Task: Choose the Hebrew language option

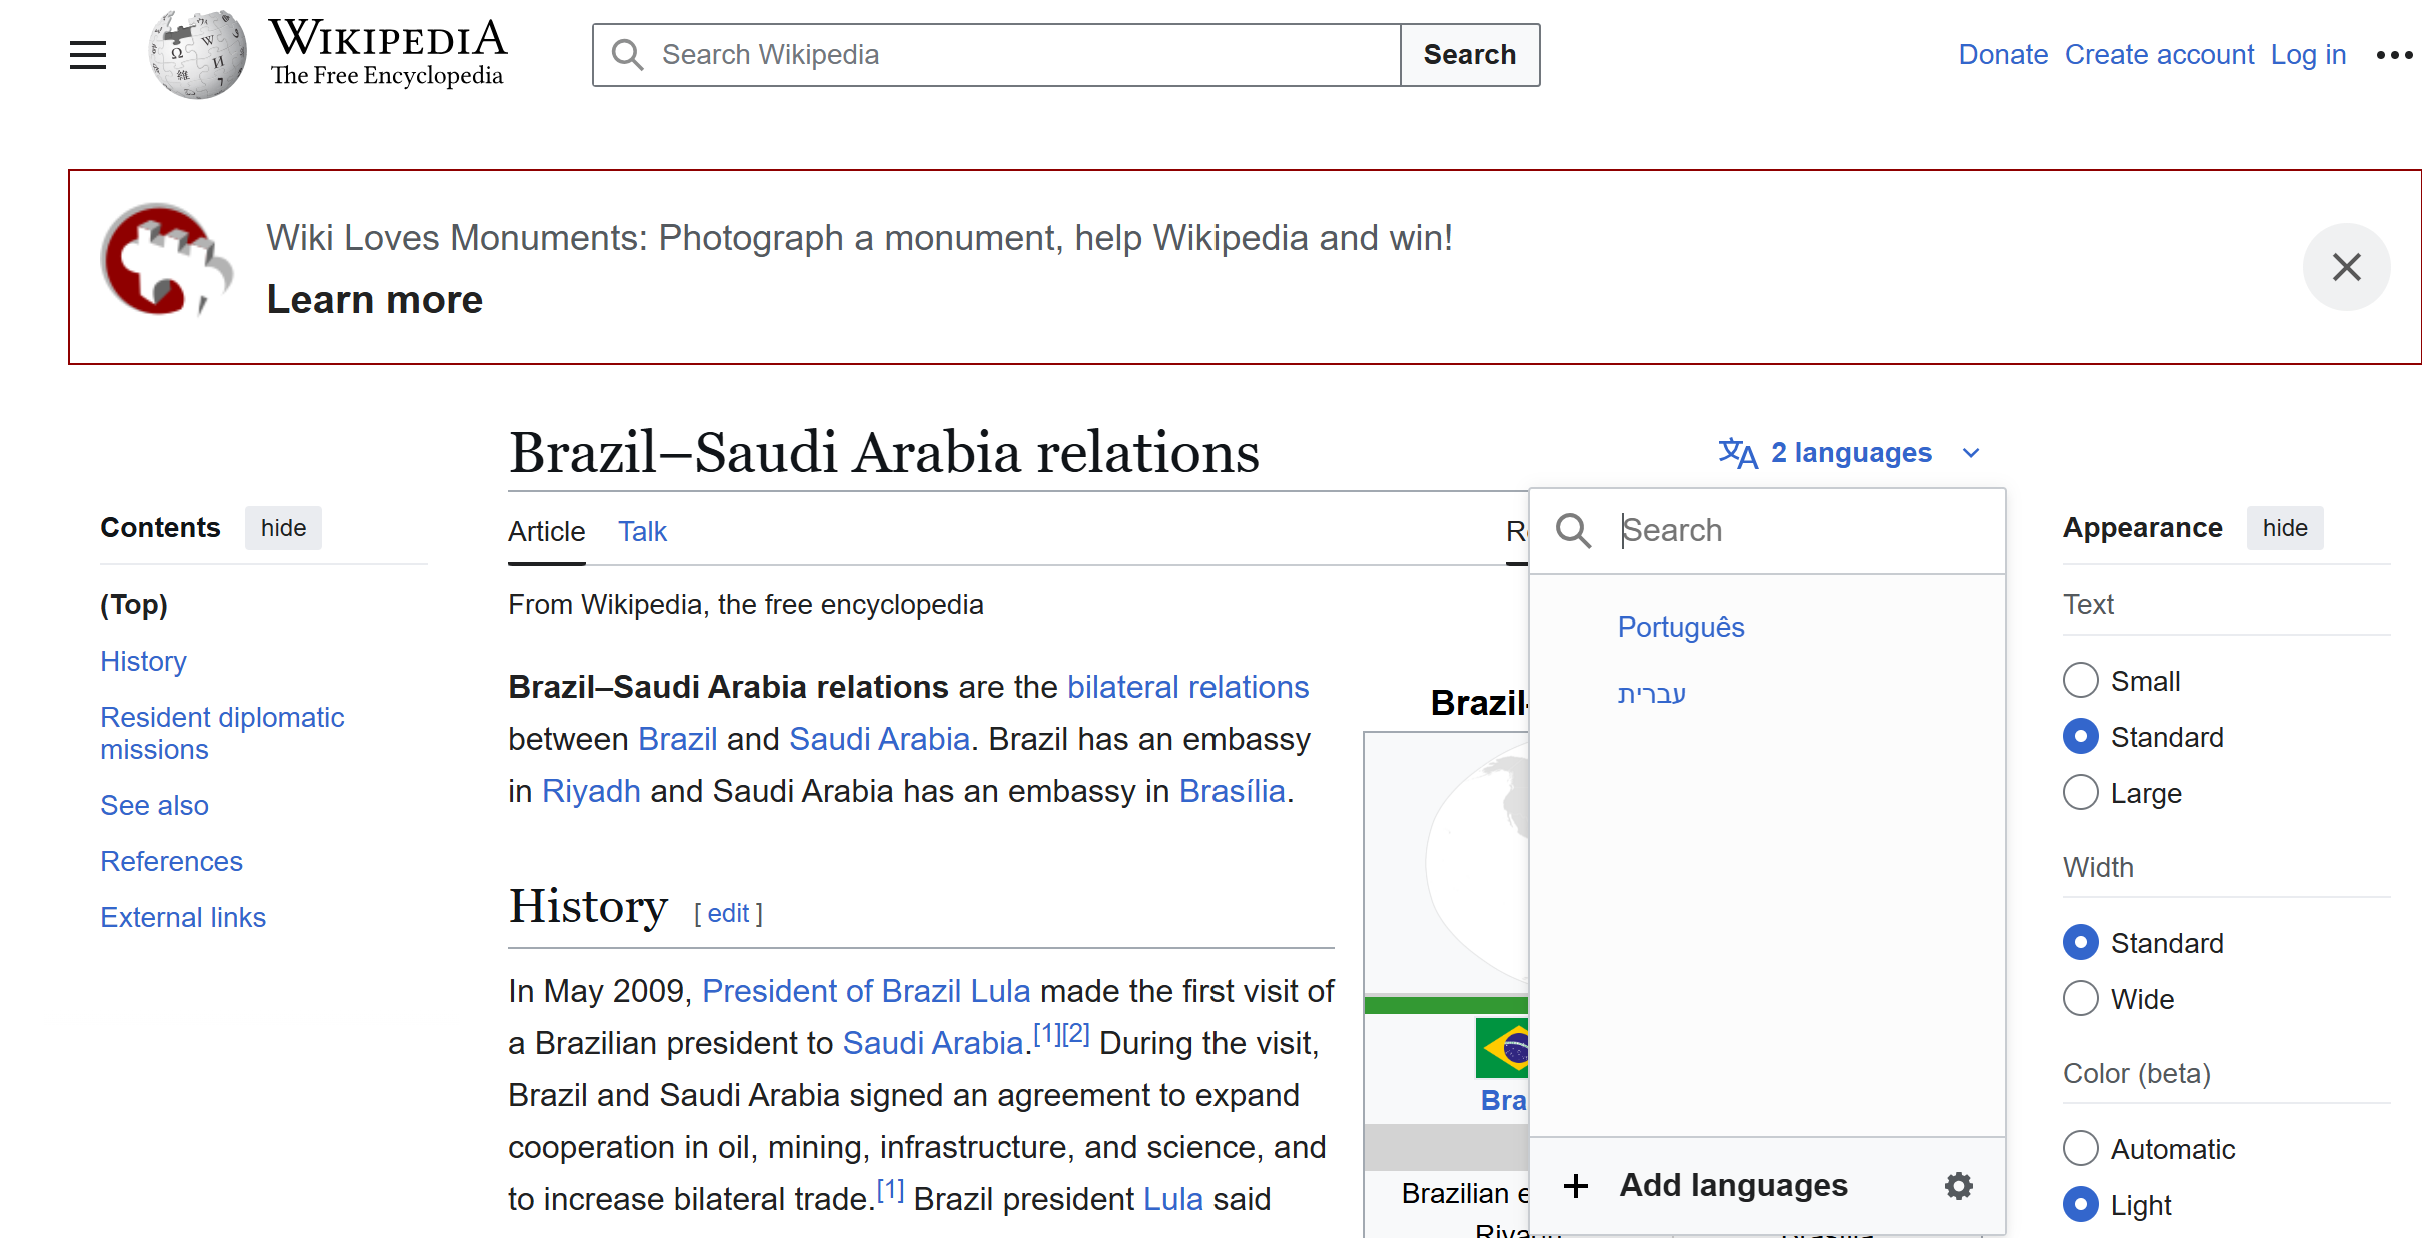Action: (x=1652, y=693)
